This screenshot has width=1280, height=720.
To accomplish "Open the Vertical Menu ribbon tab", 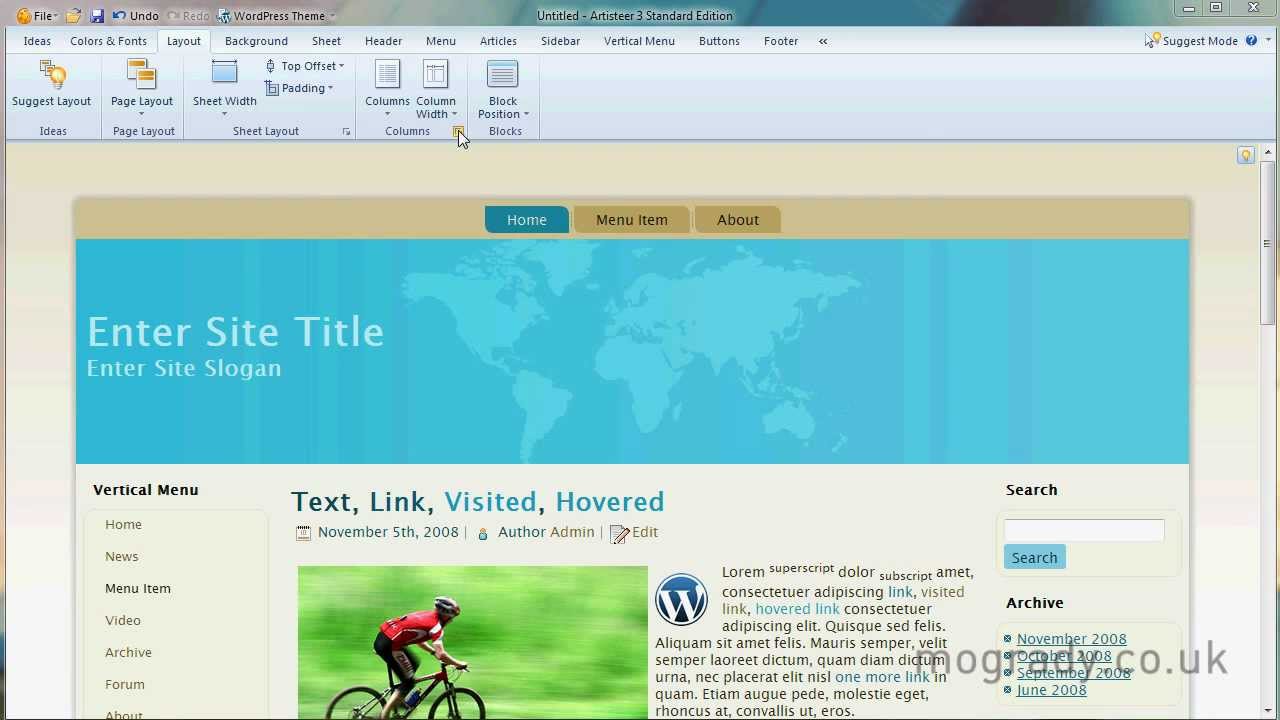I will coord(639,41).
